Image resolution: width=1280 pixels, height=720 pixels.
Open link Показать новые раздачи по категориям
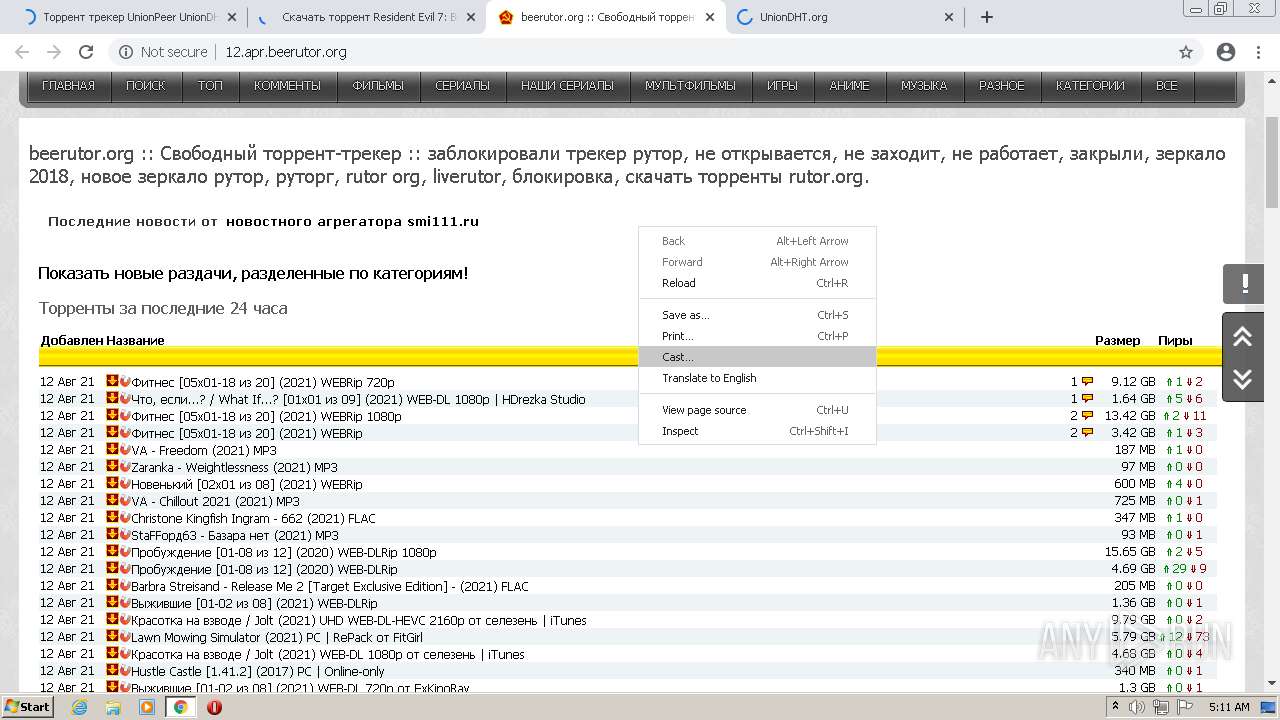click(253, 273)
